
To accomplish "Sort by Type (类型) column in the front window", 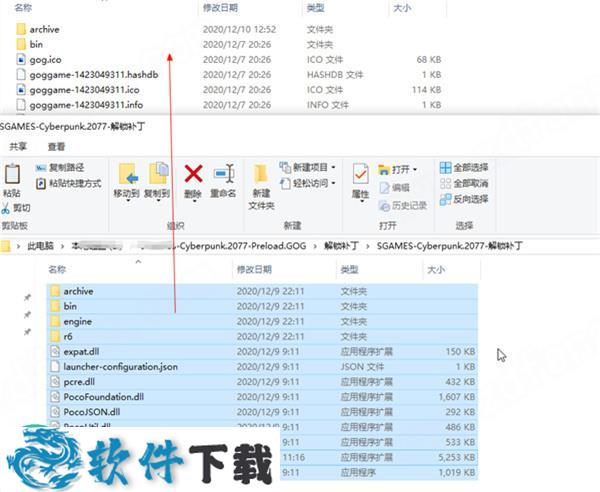I will (x=349, y=270).
